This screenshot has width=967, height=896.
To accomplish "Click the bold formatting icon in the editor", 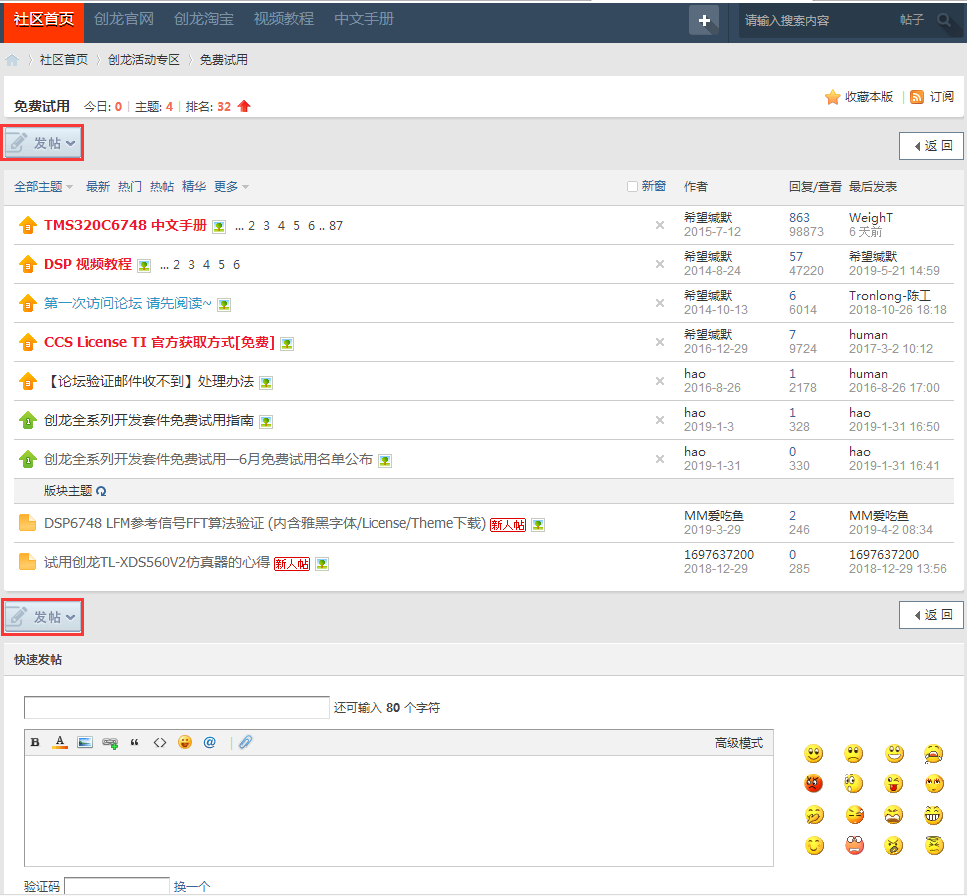I will click(35, 742).
